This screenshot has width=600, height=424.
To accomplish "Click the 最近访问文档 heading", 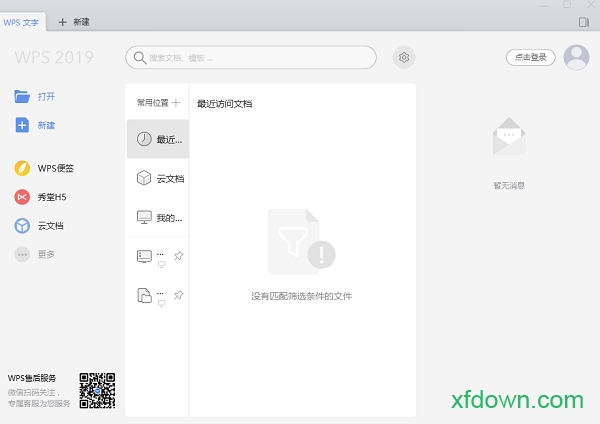I will 225,104.
